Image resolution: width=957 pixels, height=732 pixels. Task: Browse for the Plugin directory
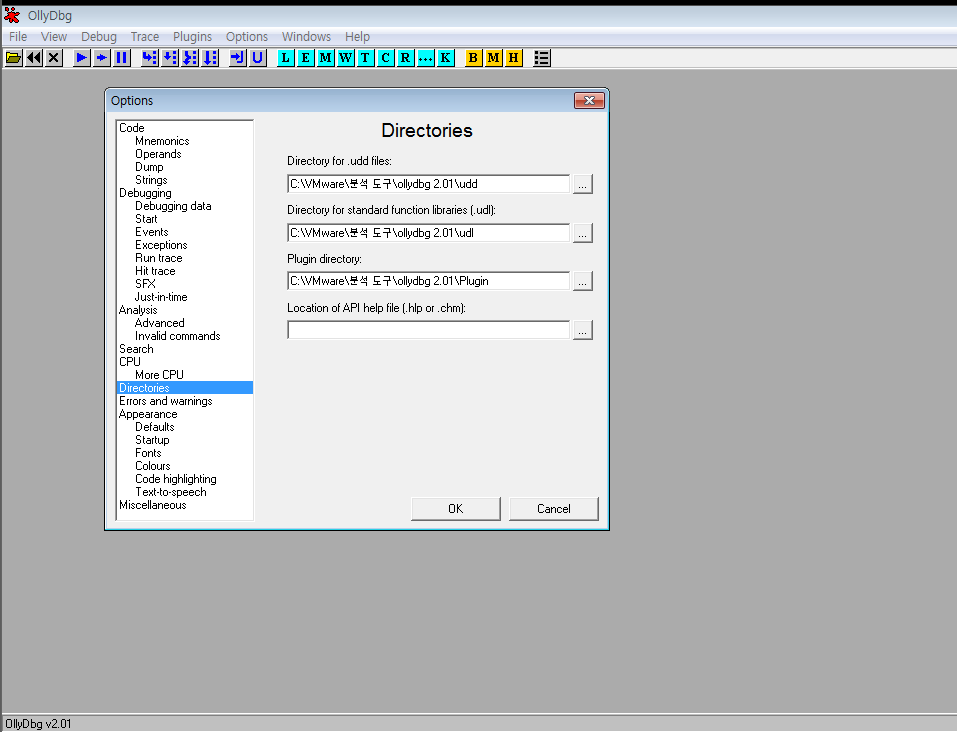tap(583, 281)
